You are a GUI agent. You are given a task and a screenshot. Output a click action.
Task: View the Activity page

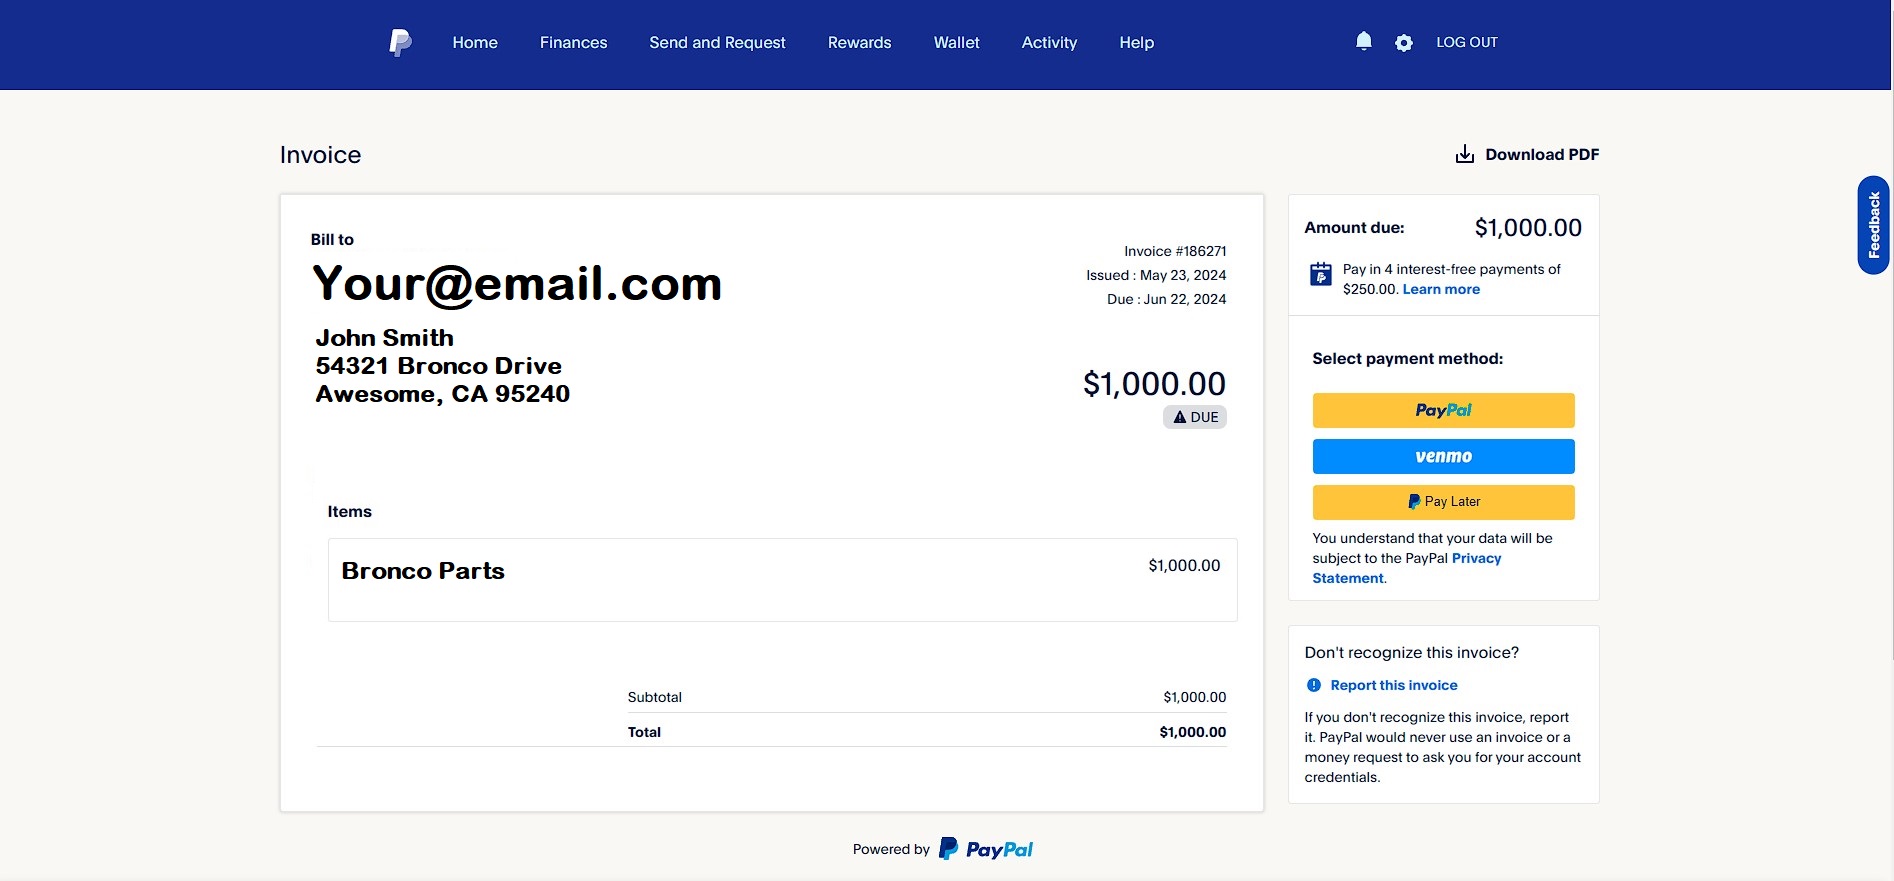1049,42
